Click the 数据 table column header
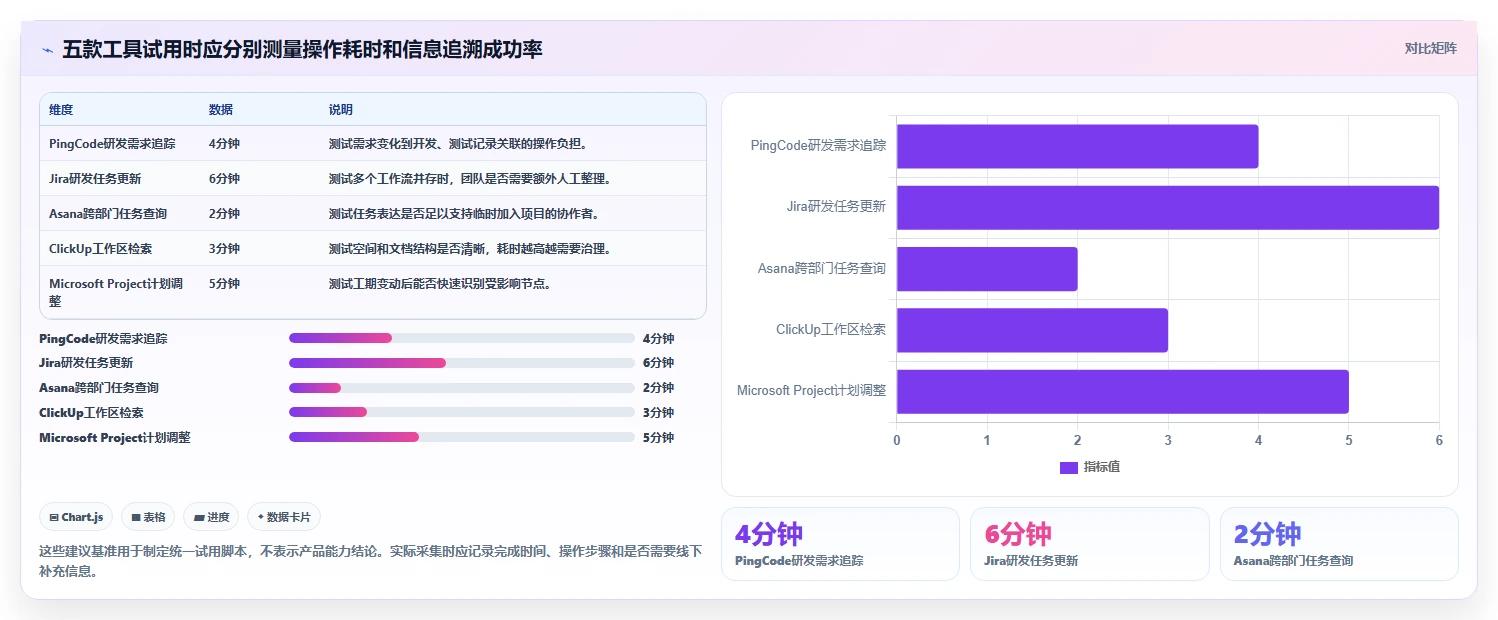 click(221, 110)
